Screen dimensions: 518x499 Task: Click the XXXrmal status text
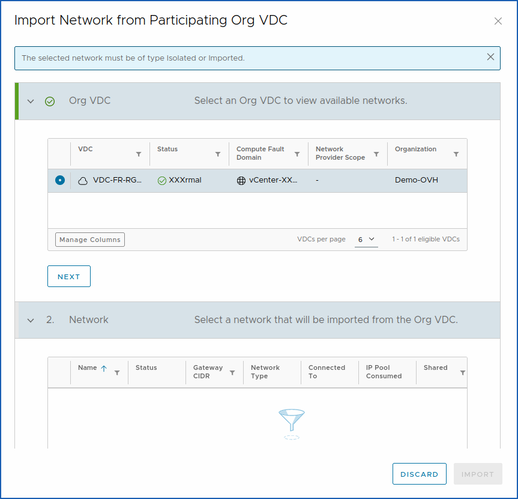point(185,180)
